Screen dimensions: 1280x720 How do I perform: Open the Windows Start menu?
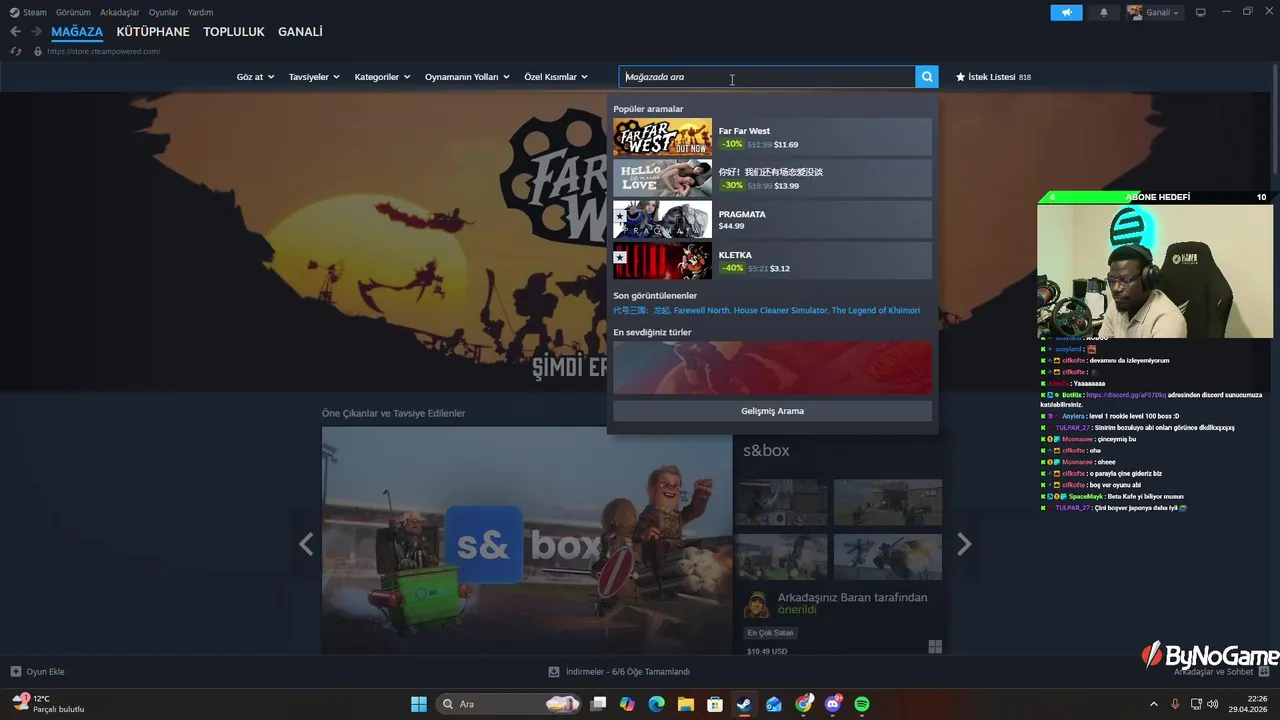click(419, 704)
